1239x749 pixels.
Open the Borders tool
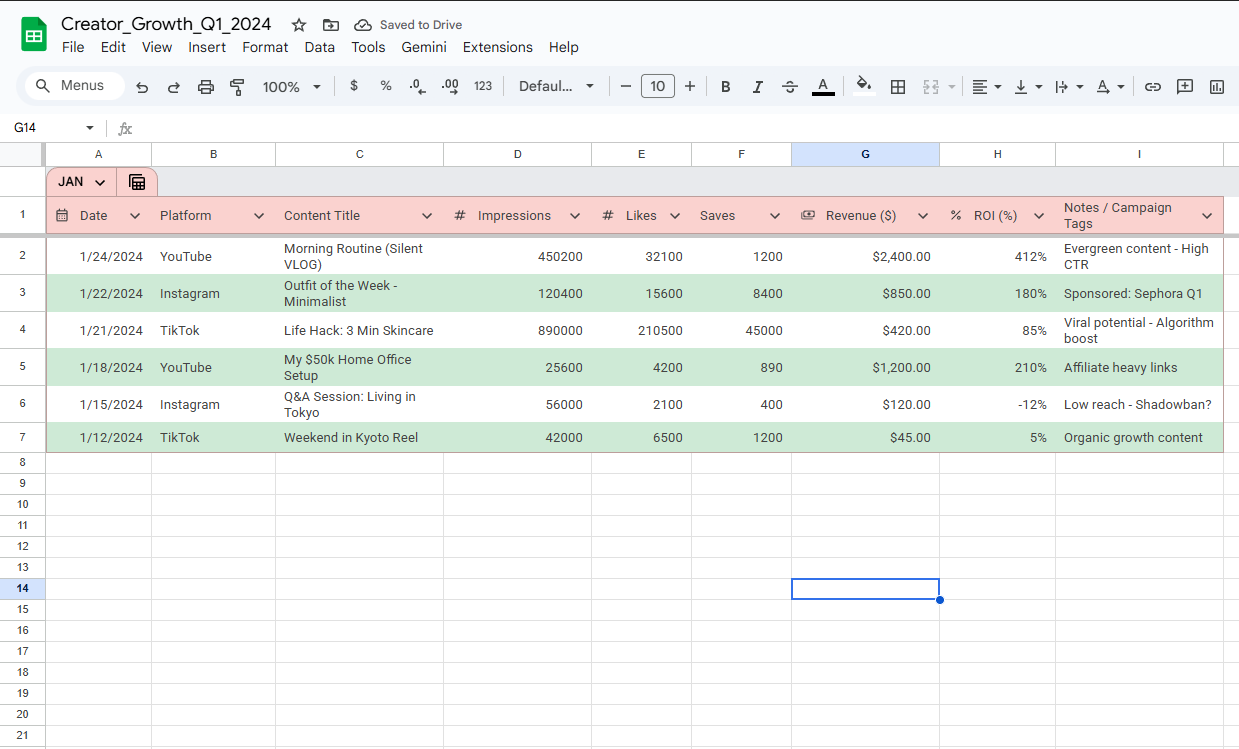(x=897, y=86)
